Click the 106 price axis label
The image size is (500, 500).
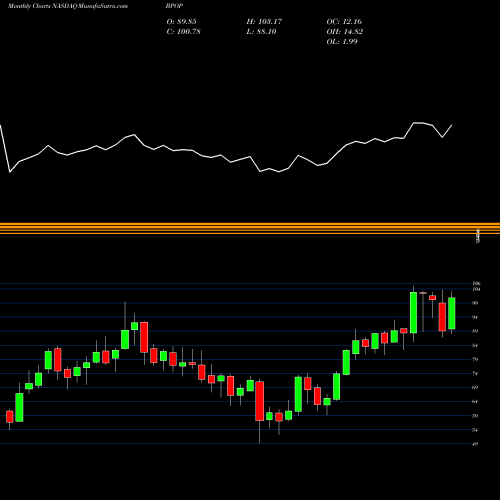477,283
